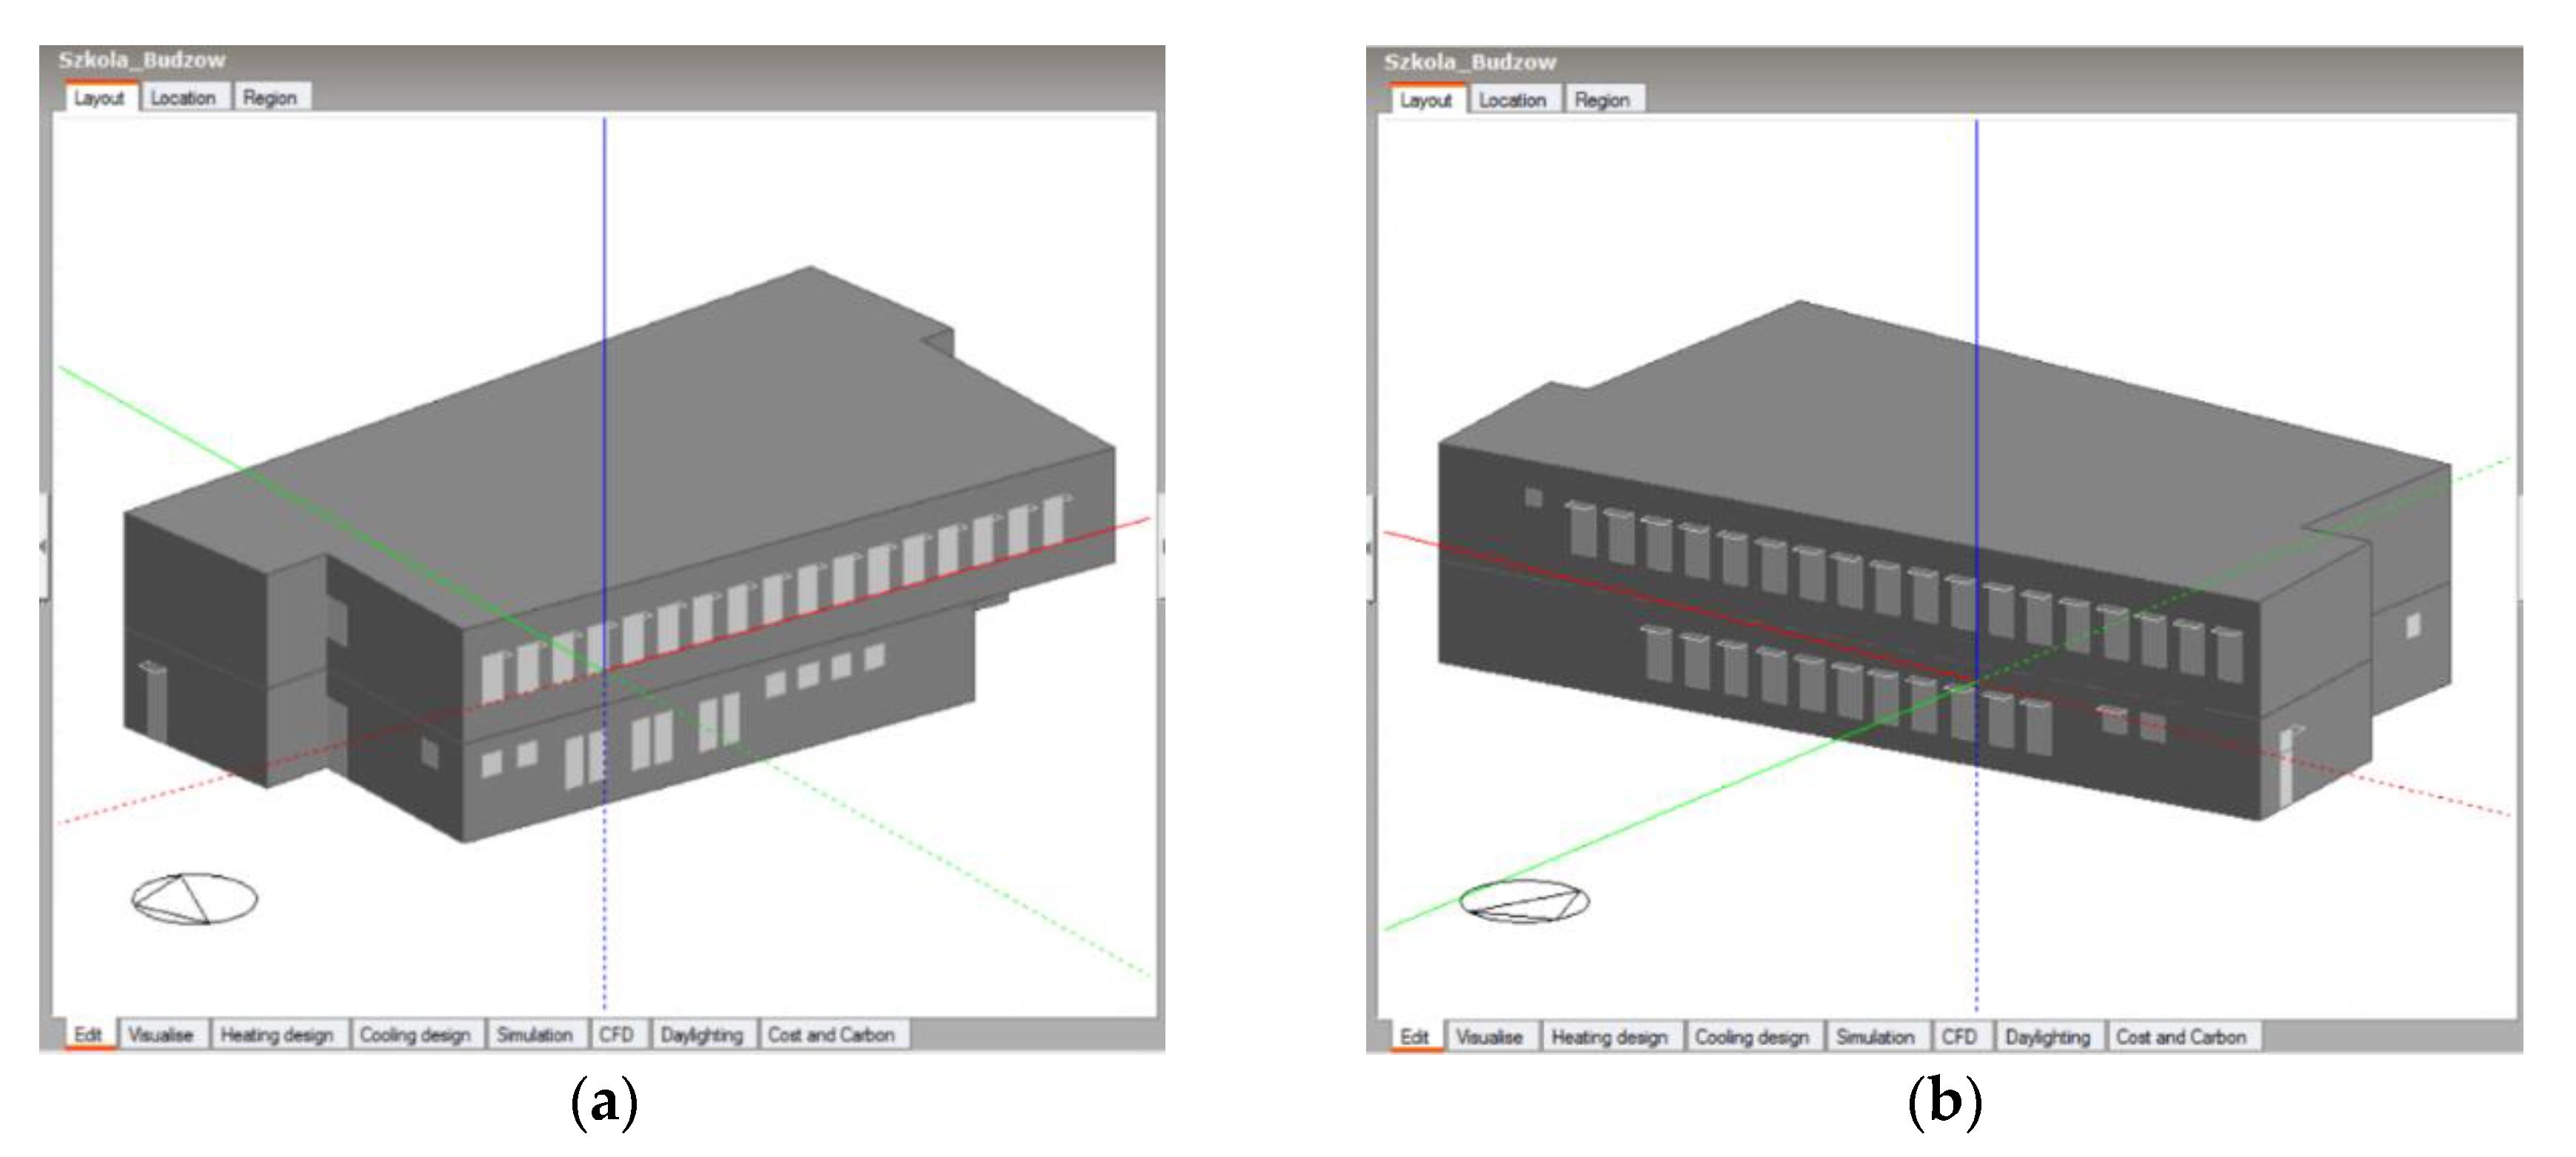The height and width of the screenshot is (1157, 2576).
Task: Open Daylighting tab in left panel
Action: (x=702, y=1035)
